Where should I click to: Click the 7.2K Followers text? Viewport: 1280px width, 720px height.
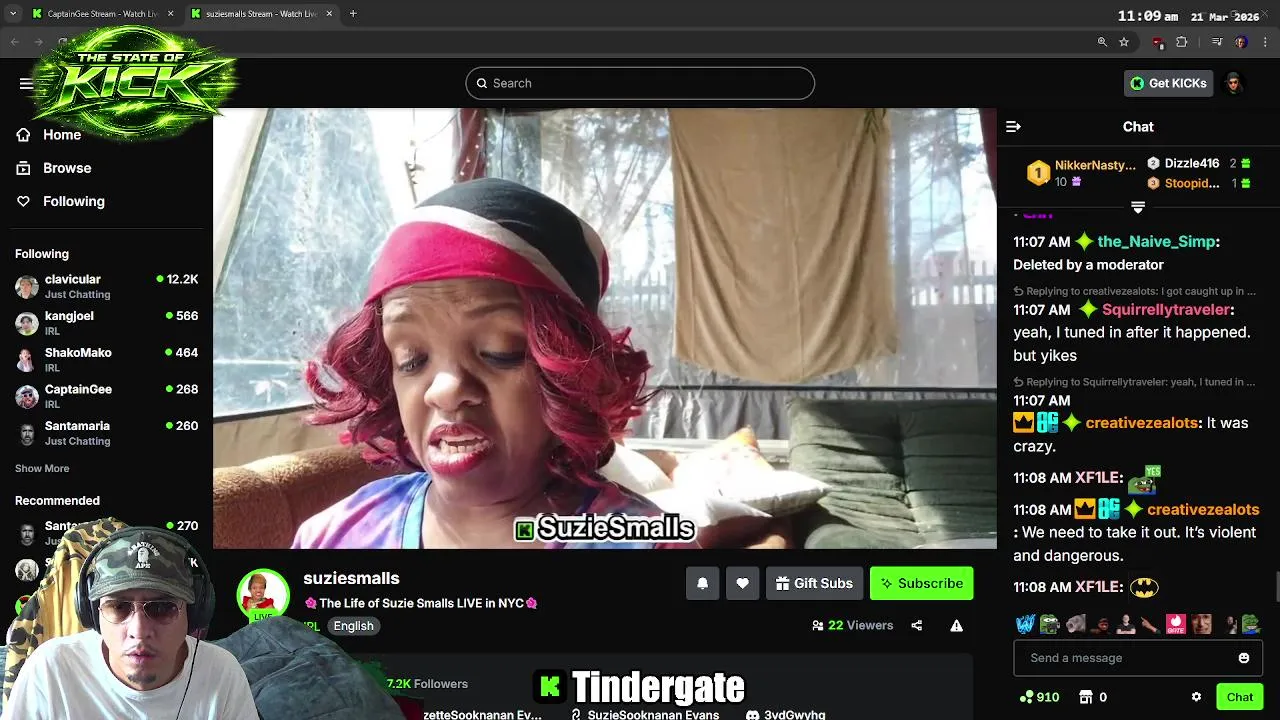pos(427,684)
